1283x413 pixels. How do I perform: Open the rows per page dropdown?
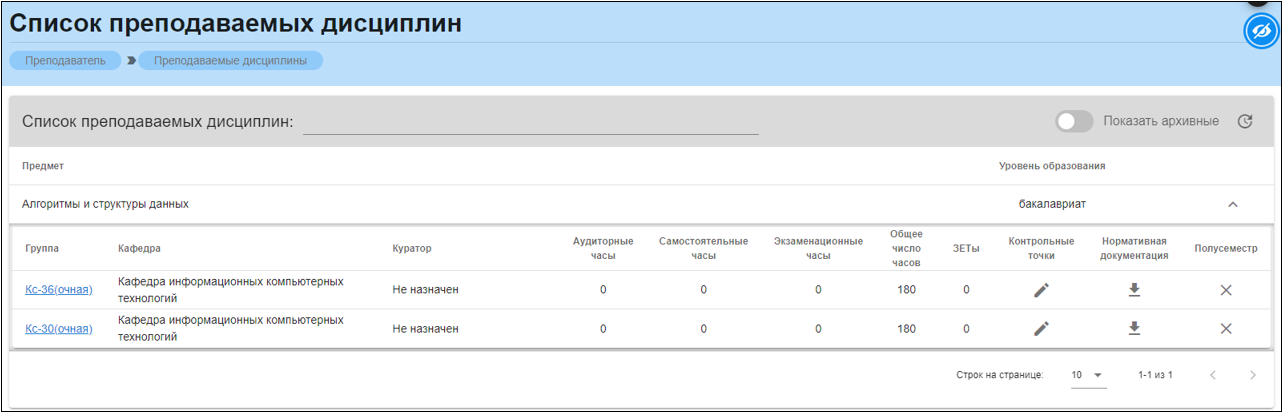[1087, 375]
